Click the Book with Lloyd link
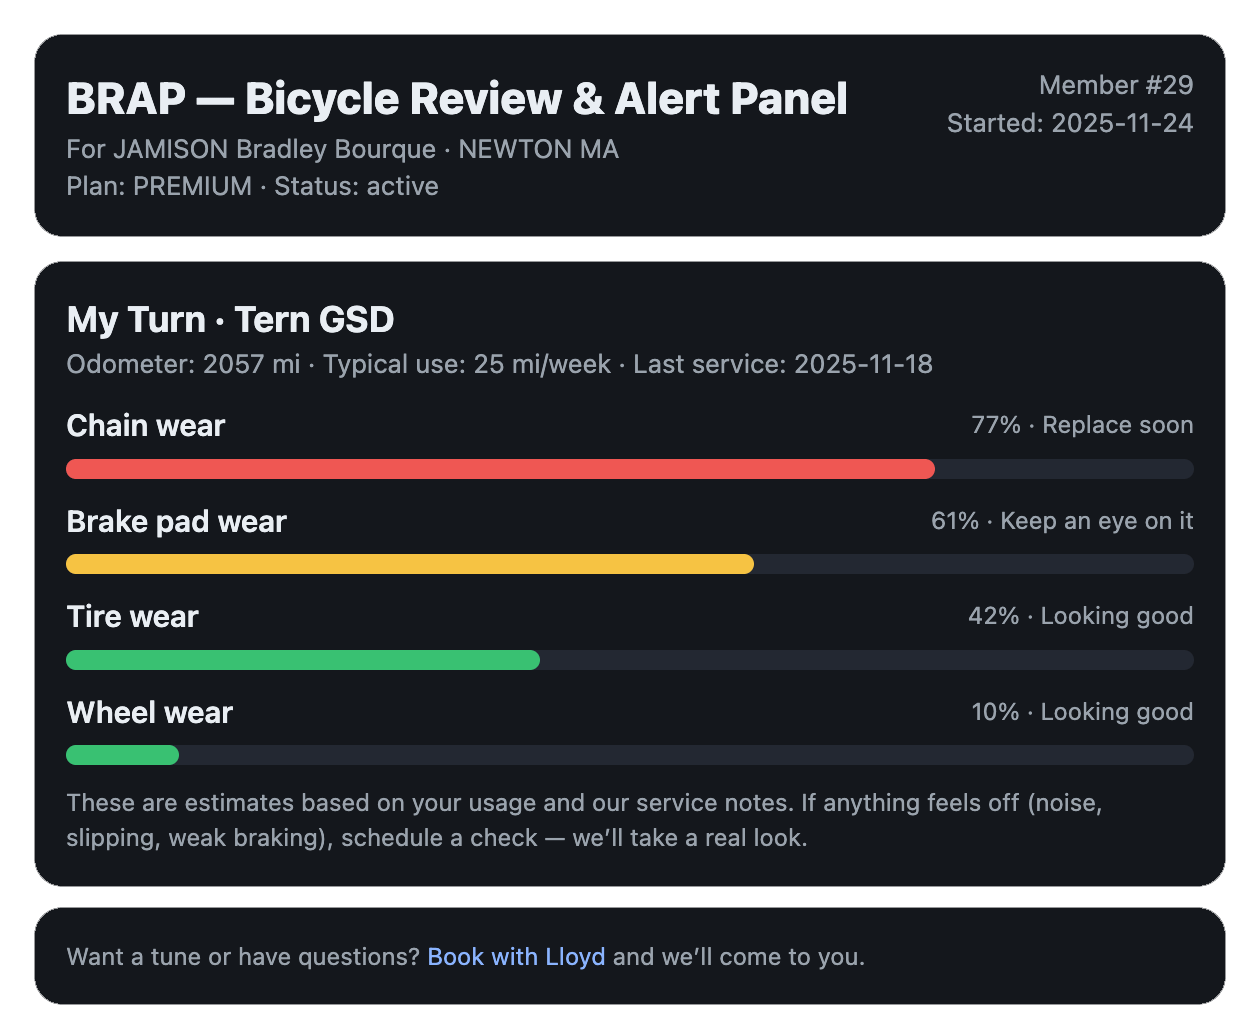This screenshot has width=1254, height=1034. click(516, 957)
